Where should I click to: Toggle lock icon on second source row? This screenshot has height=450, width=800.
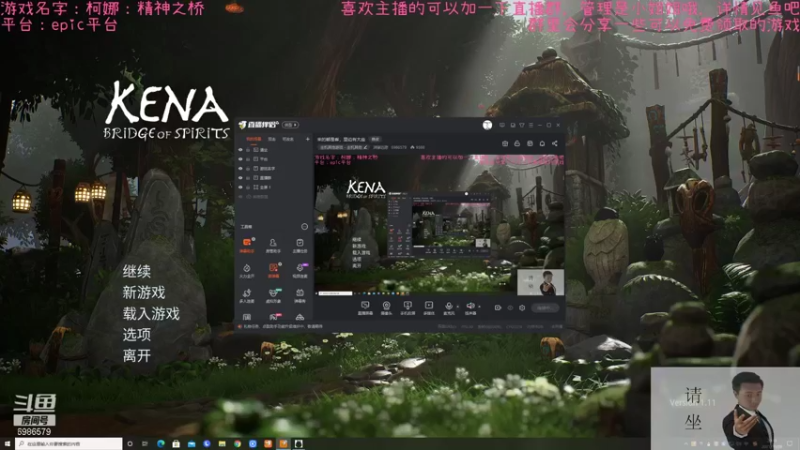pyautogui.click(x=248, y=159)
